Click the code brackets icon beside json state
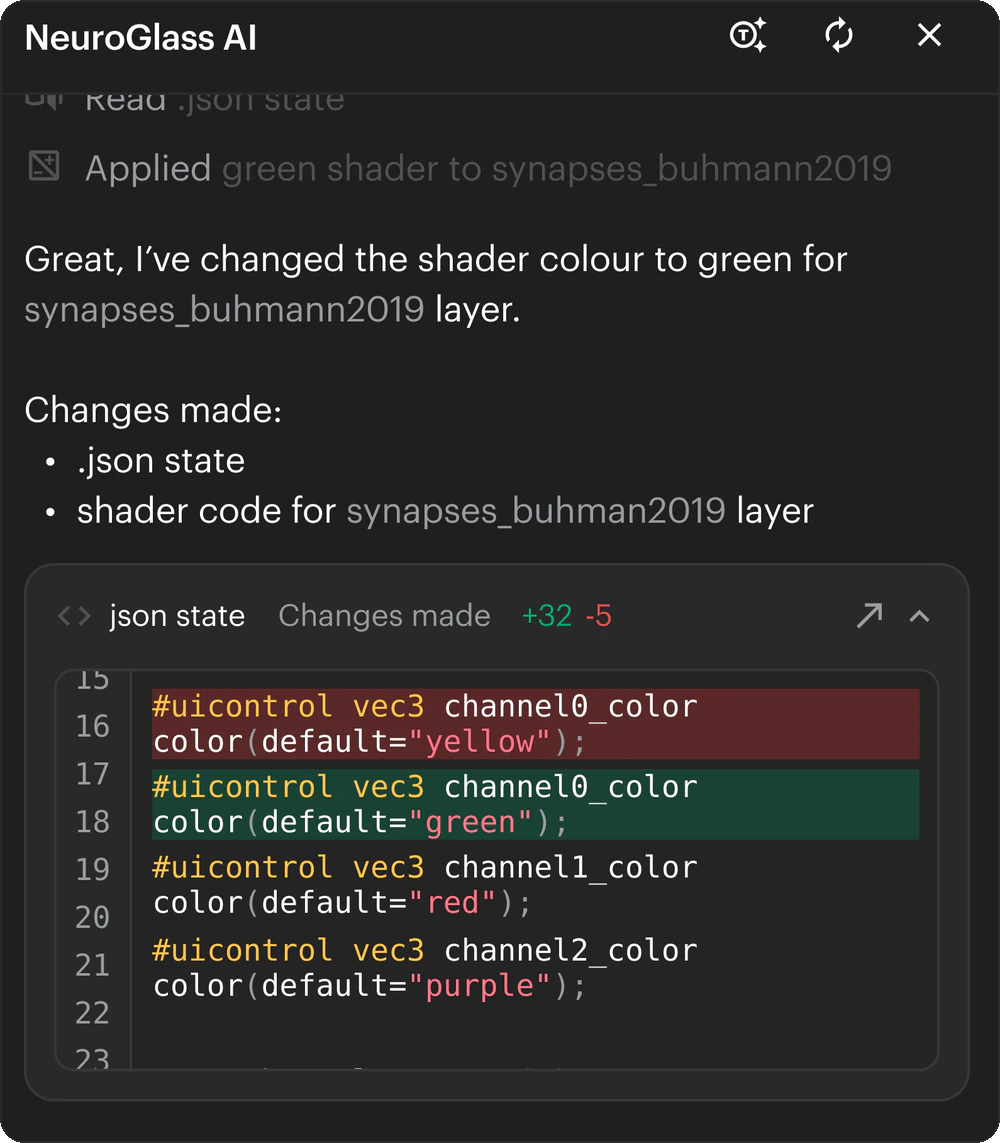Viewport: 1000px width, 1143px height. click(x=74, y=617)
